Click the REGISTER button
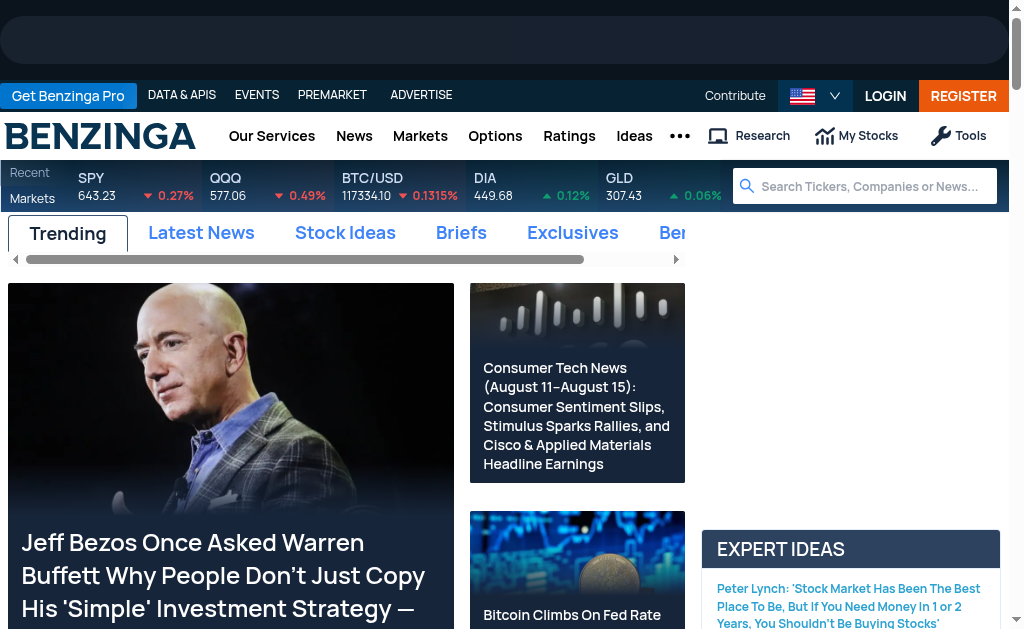1024x629 pixels. (964, 96)
